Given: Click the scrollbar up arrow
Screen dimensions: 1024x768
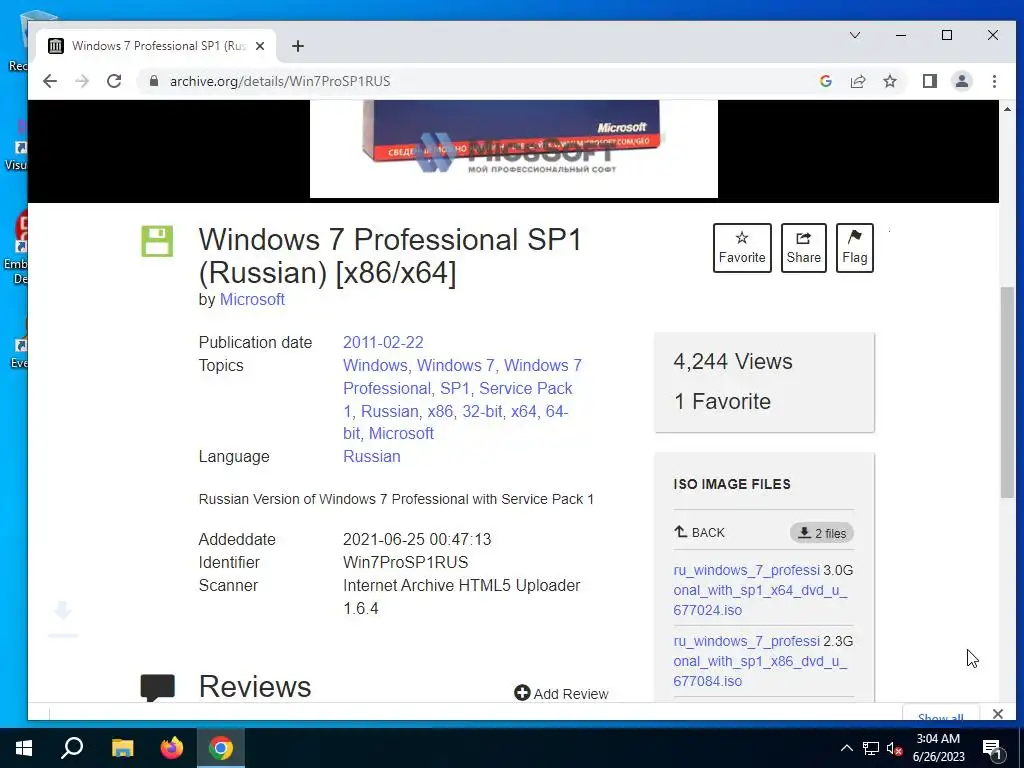Looking at the screenshot, I should tap(1006, 109).
